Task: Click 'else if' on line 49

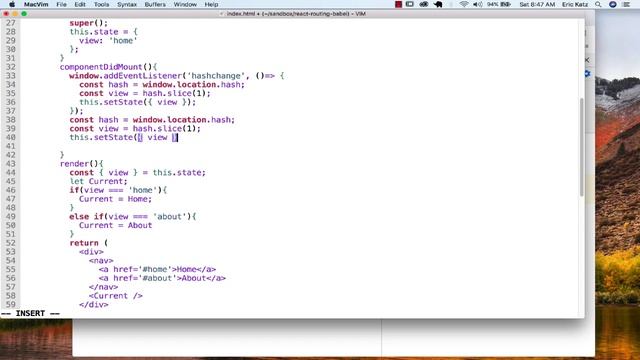Action: (86, 217)
